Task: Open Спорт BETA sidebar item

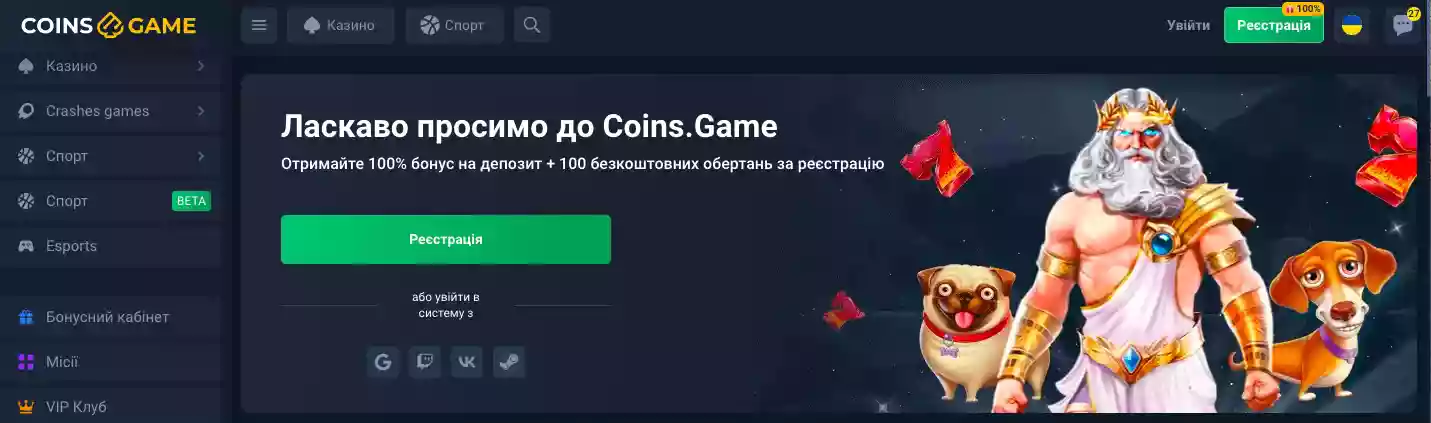Action: pos(110,201)
